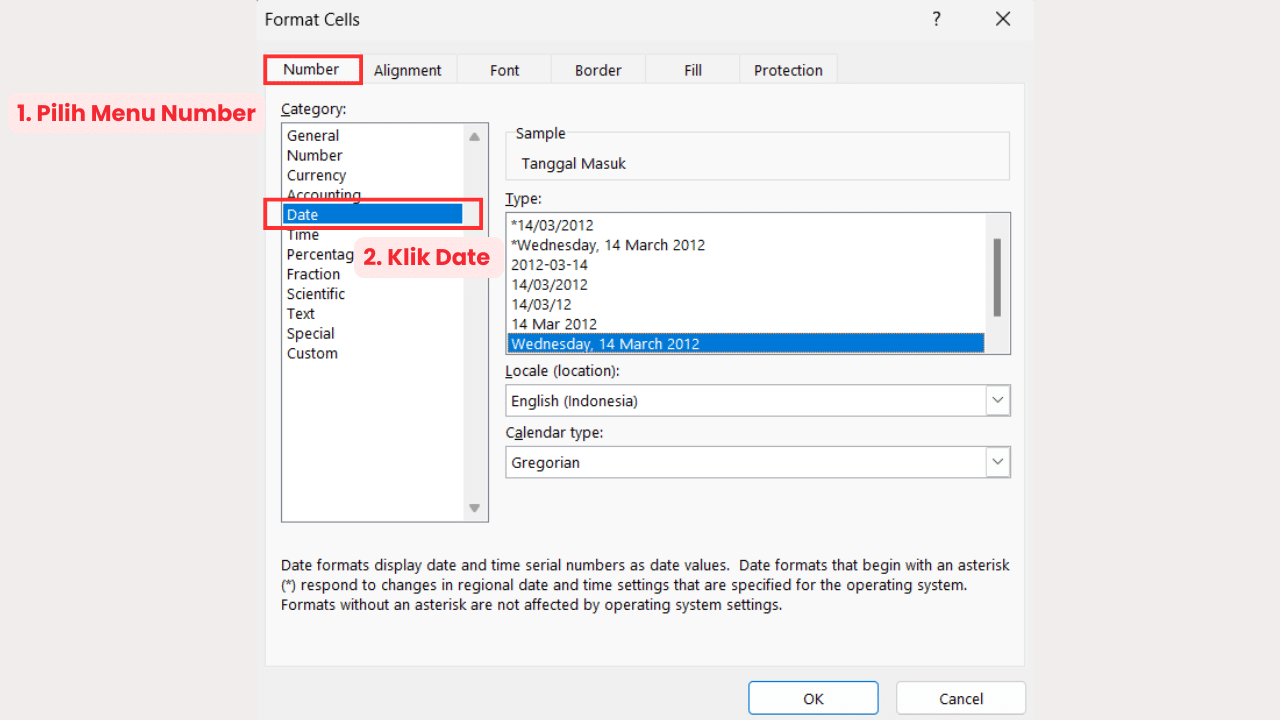
Task: Dismiss the dialog via Cancel
Action: 960,697
